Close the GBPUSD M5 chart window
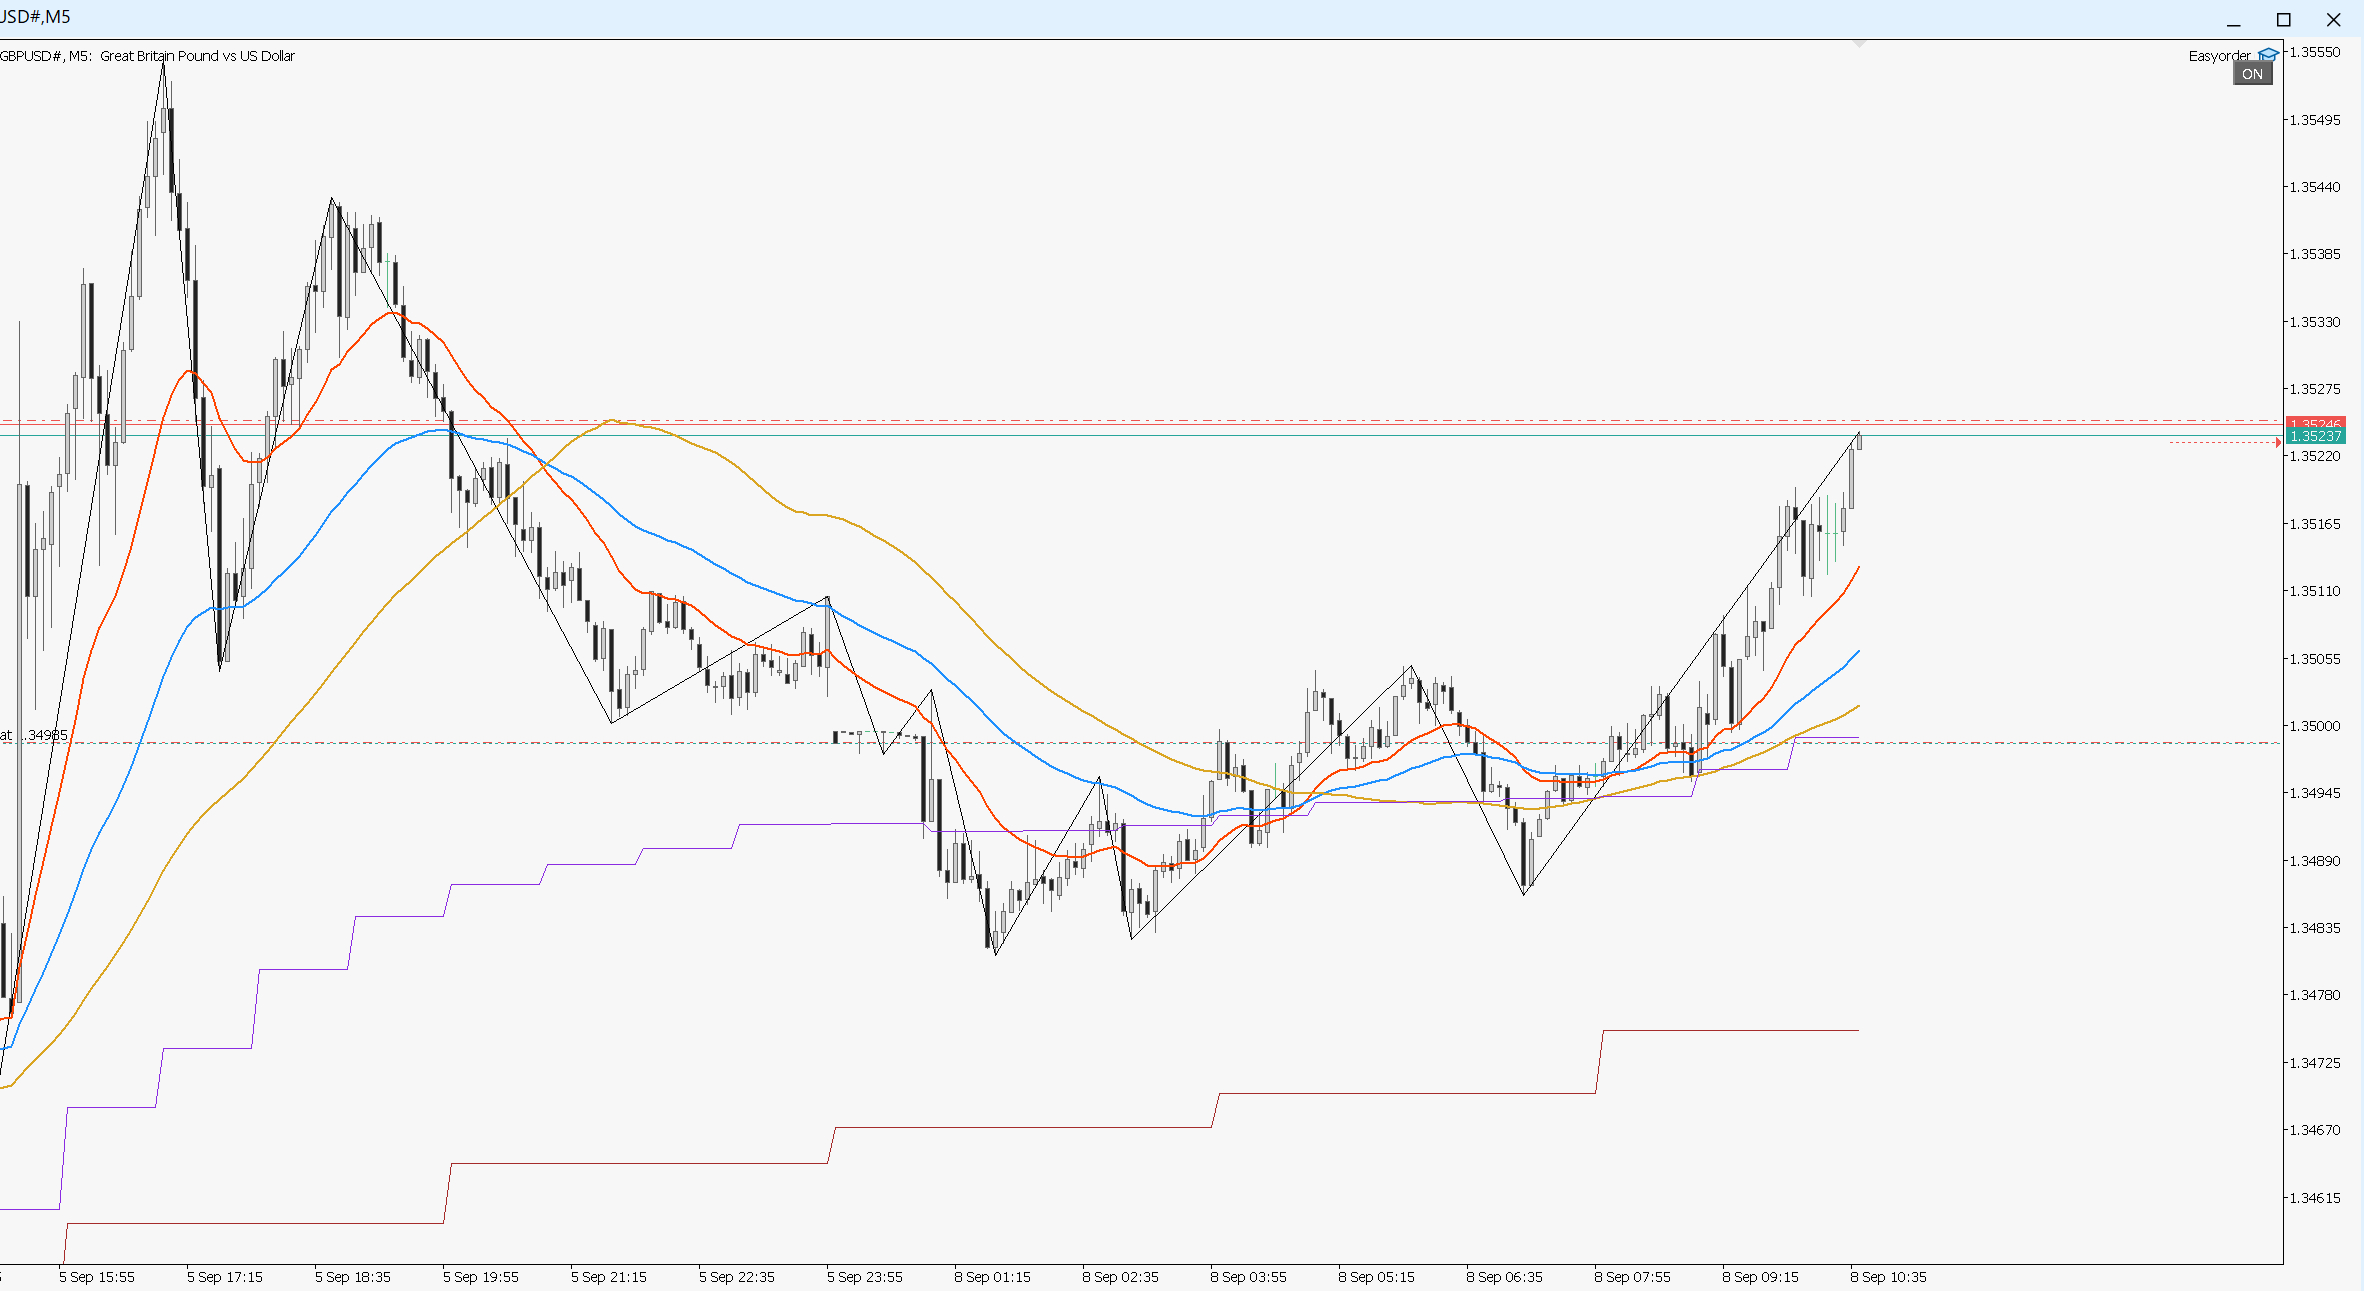Viewport: 2364px width, 1291px height. (2333, 20)
